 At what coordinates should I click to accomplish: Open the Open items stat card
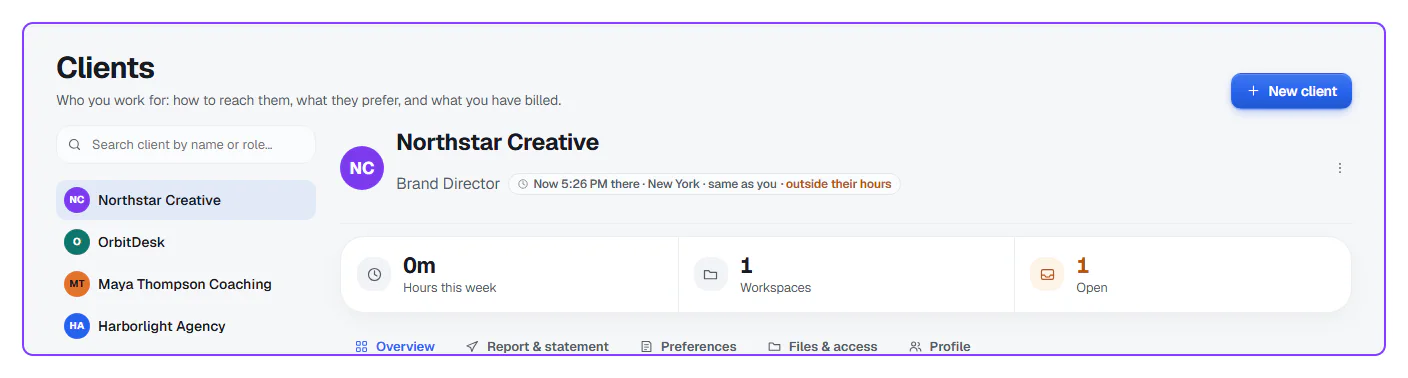point(1183,275)
